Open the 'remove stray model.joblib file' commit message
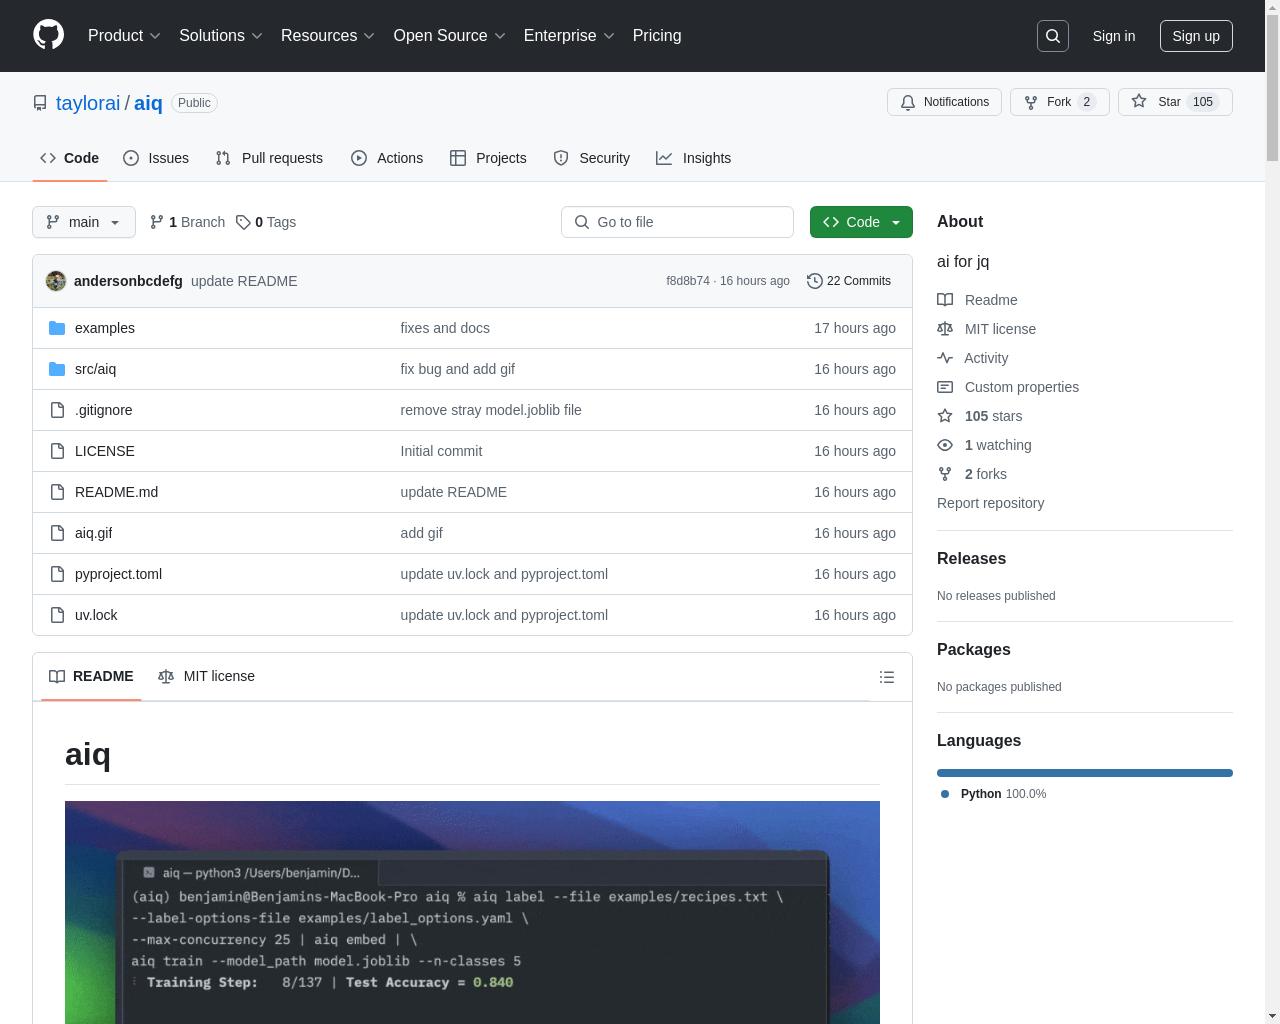Image resolution: width=1280 pixels, height=1024 pixels. (x=491, y=410)
